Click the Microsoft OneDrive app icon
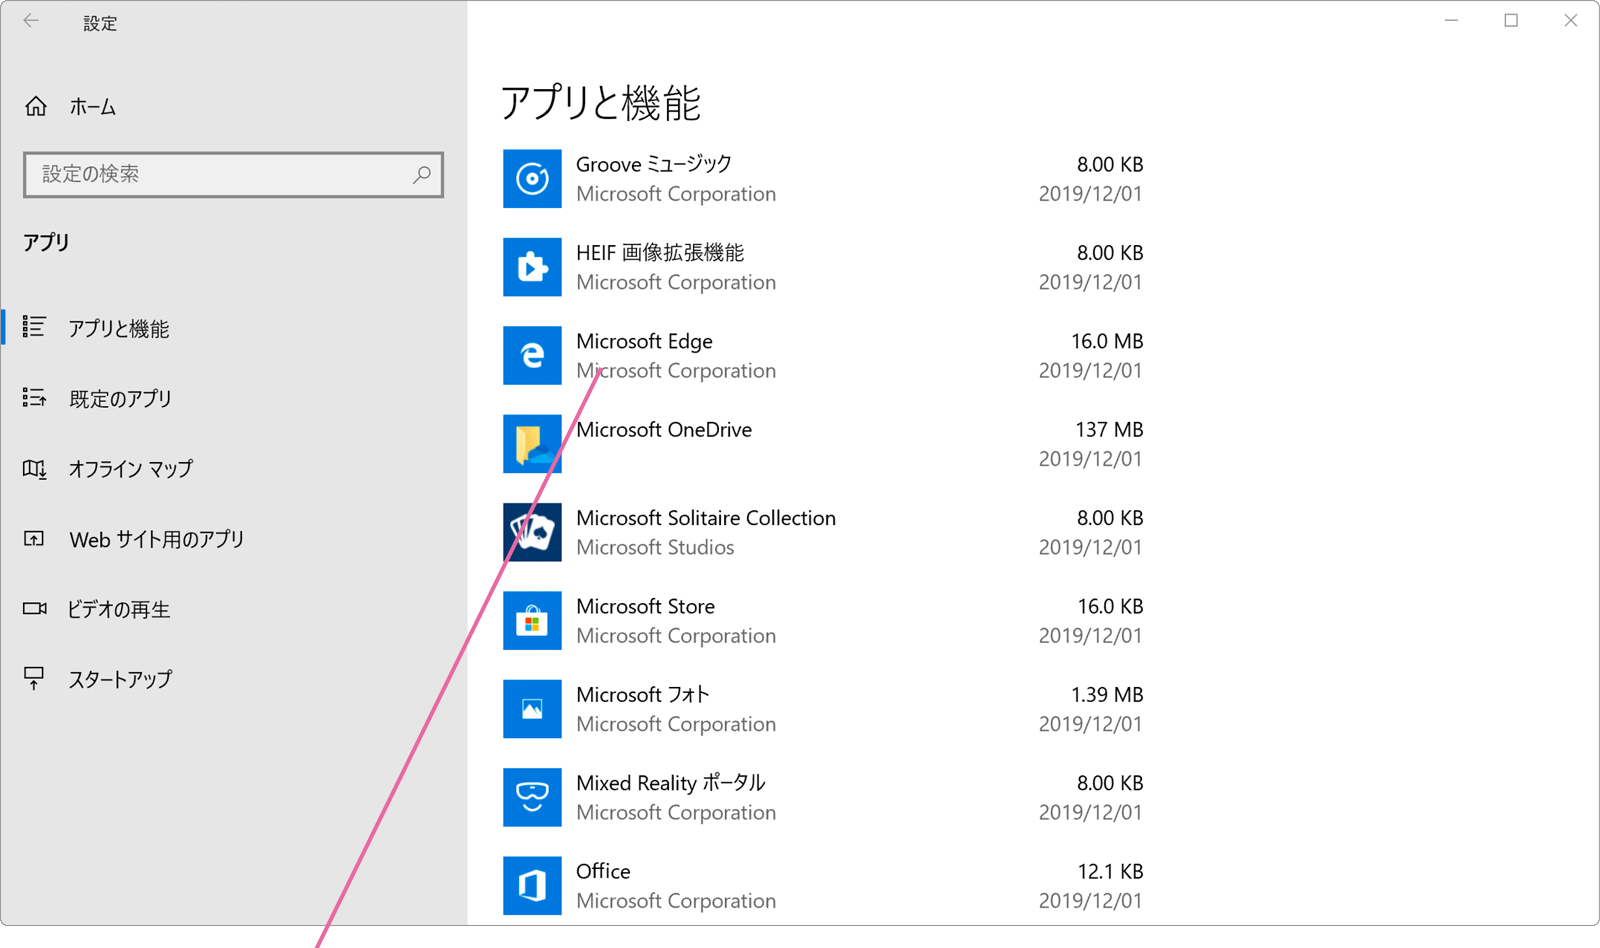The height and width of the screenshot is (948, 1600). click(x=532, y=444)
